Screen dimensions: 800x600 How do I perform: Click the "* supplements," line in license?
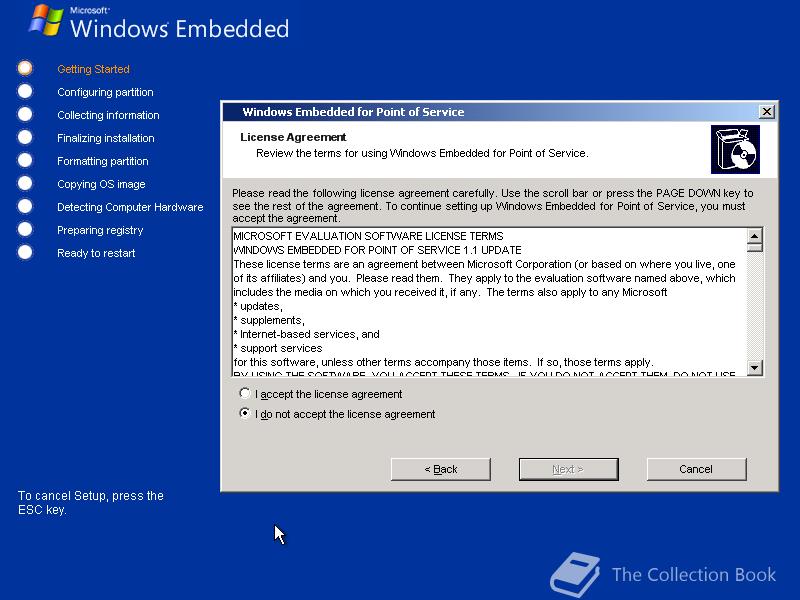point(269,320)
